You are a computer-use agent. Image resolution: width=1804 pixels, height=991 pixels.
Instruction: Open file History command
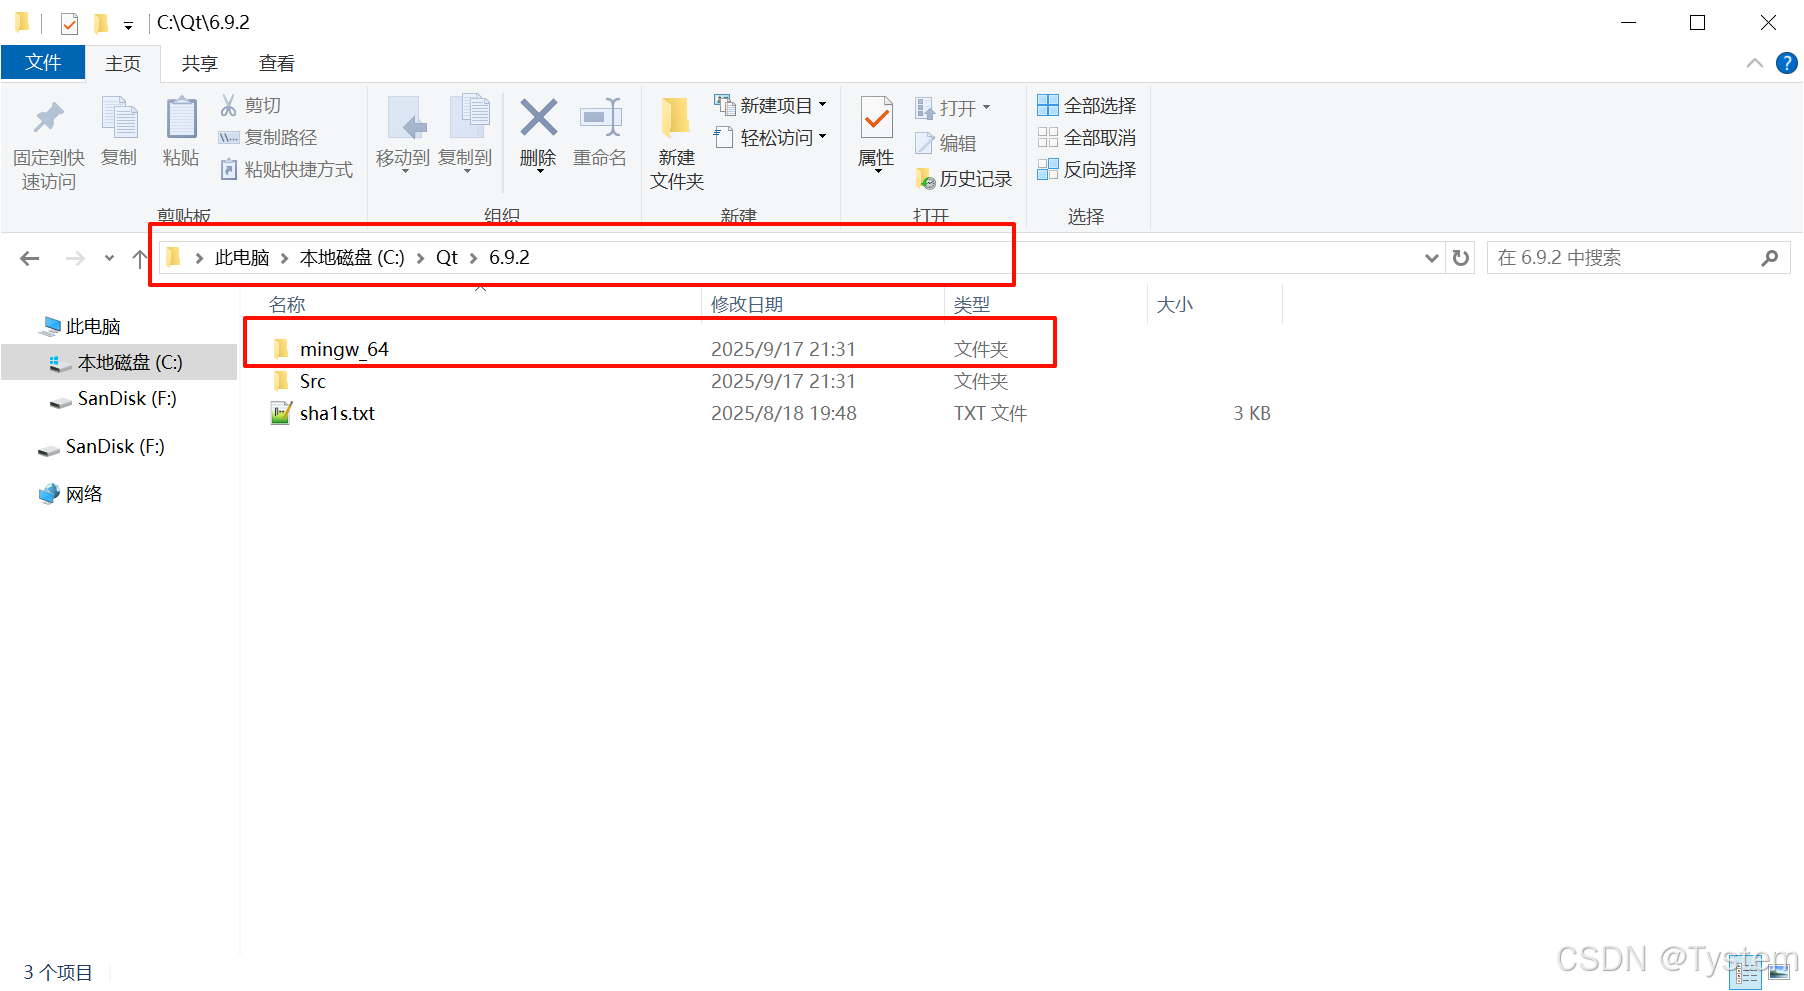pyautogui.click(x=964, y=179)
